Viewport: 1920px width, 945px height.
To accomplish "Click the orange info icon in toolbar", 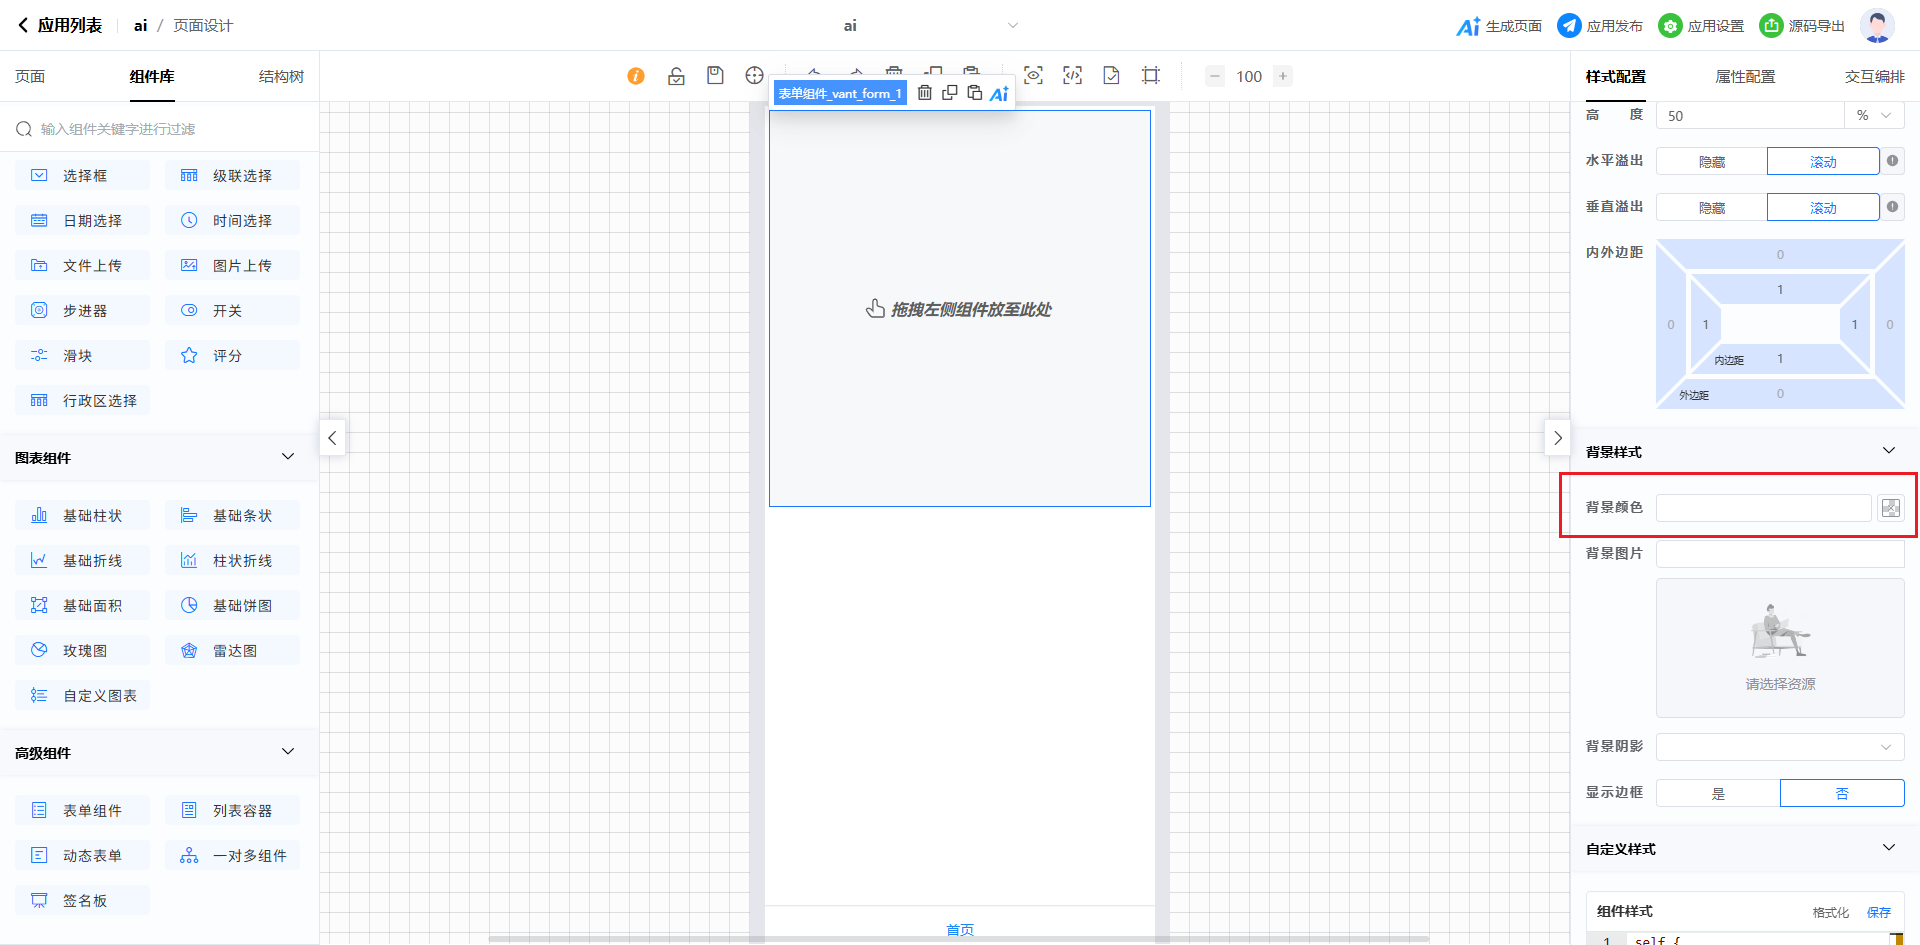I will tap(636, 76).
